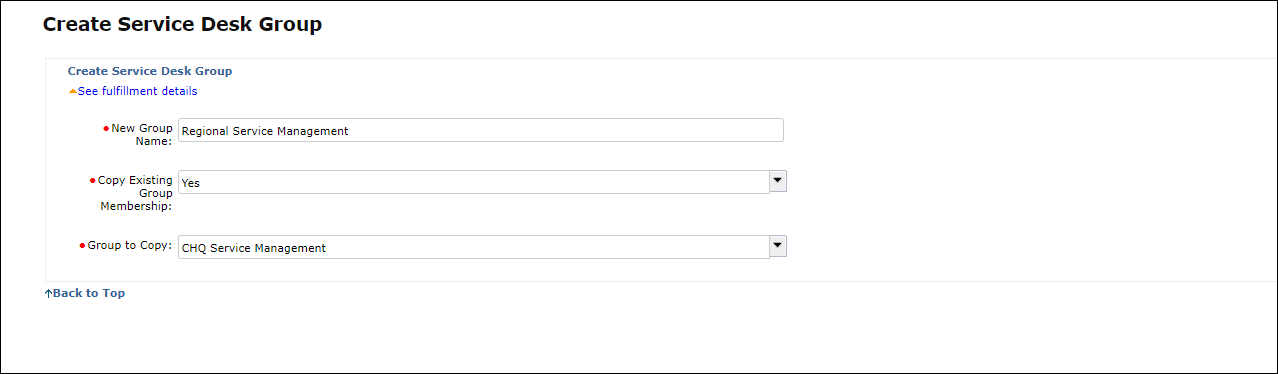Open the combo box showing Yes
1278x374 pixels.
point(482,182)
